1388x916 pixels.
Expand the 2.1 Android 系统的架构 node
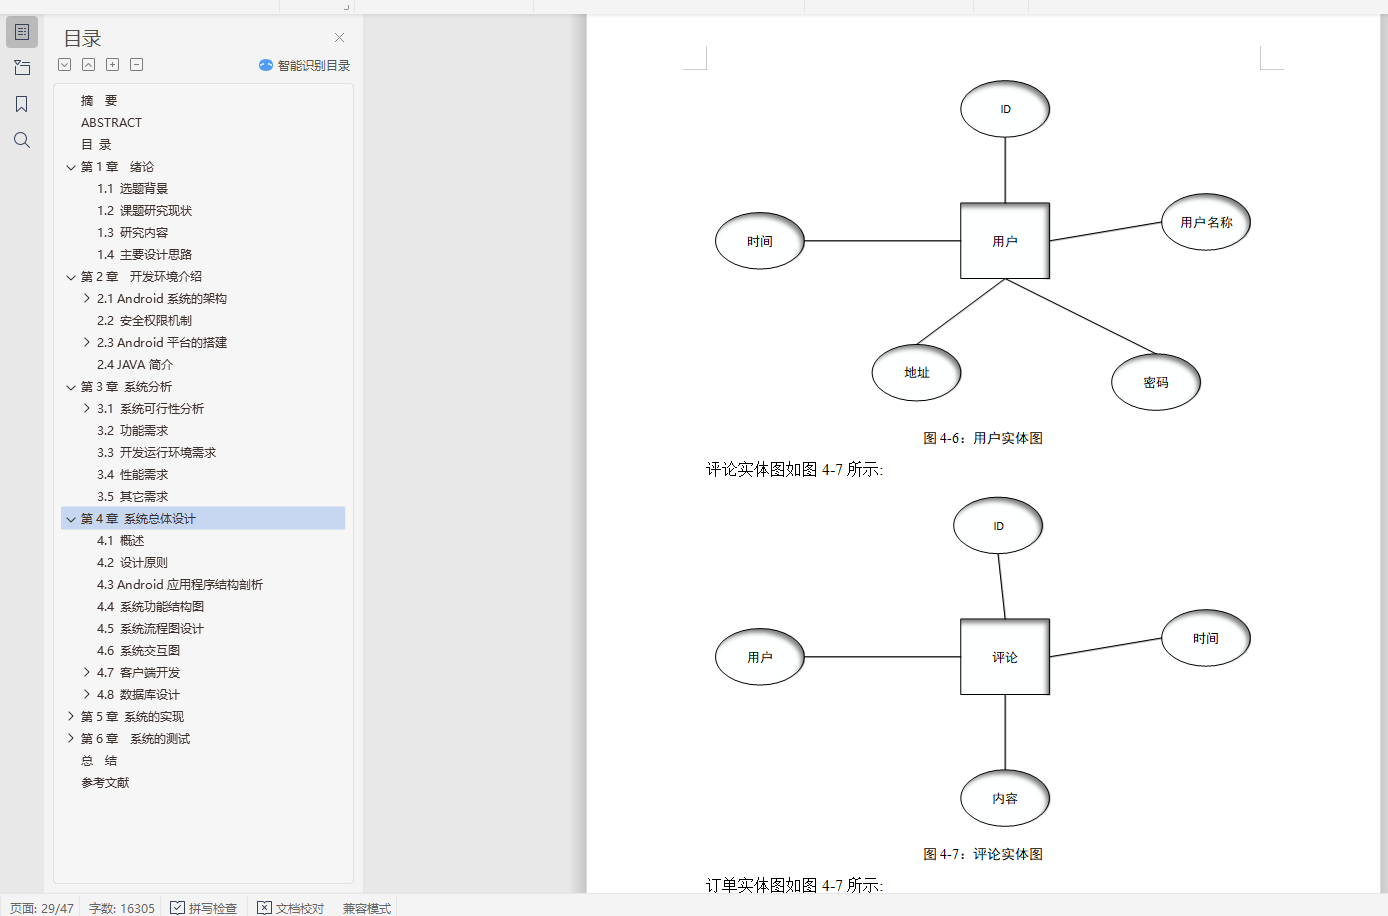[x=87, y=299]
